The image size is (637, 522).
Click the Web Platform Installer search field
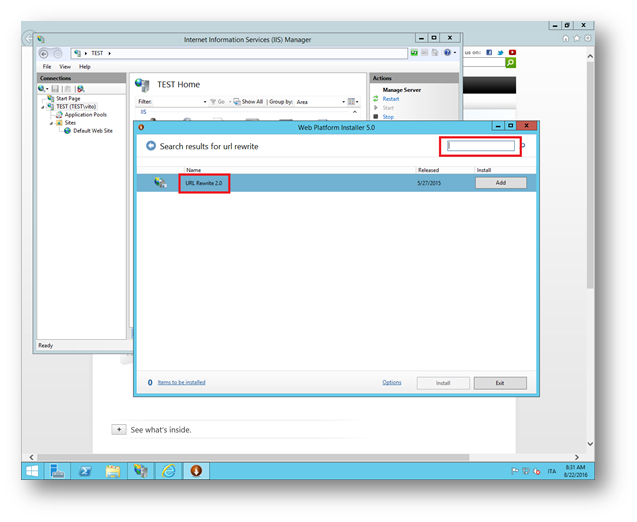[481, 146]
